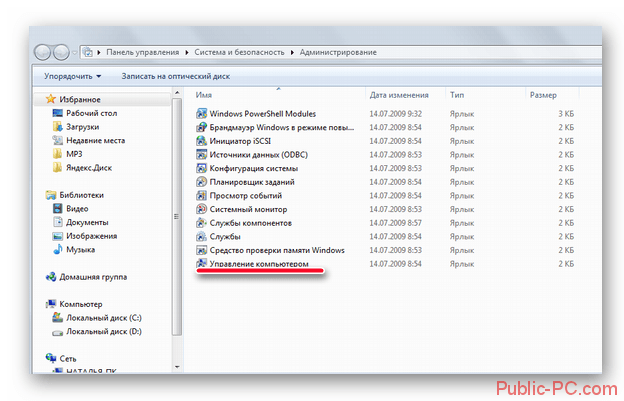Click date '14.07.2009 8:57' of Службы компонентов
This screenshot has width=624, height=401.
(395, 223)
